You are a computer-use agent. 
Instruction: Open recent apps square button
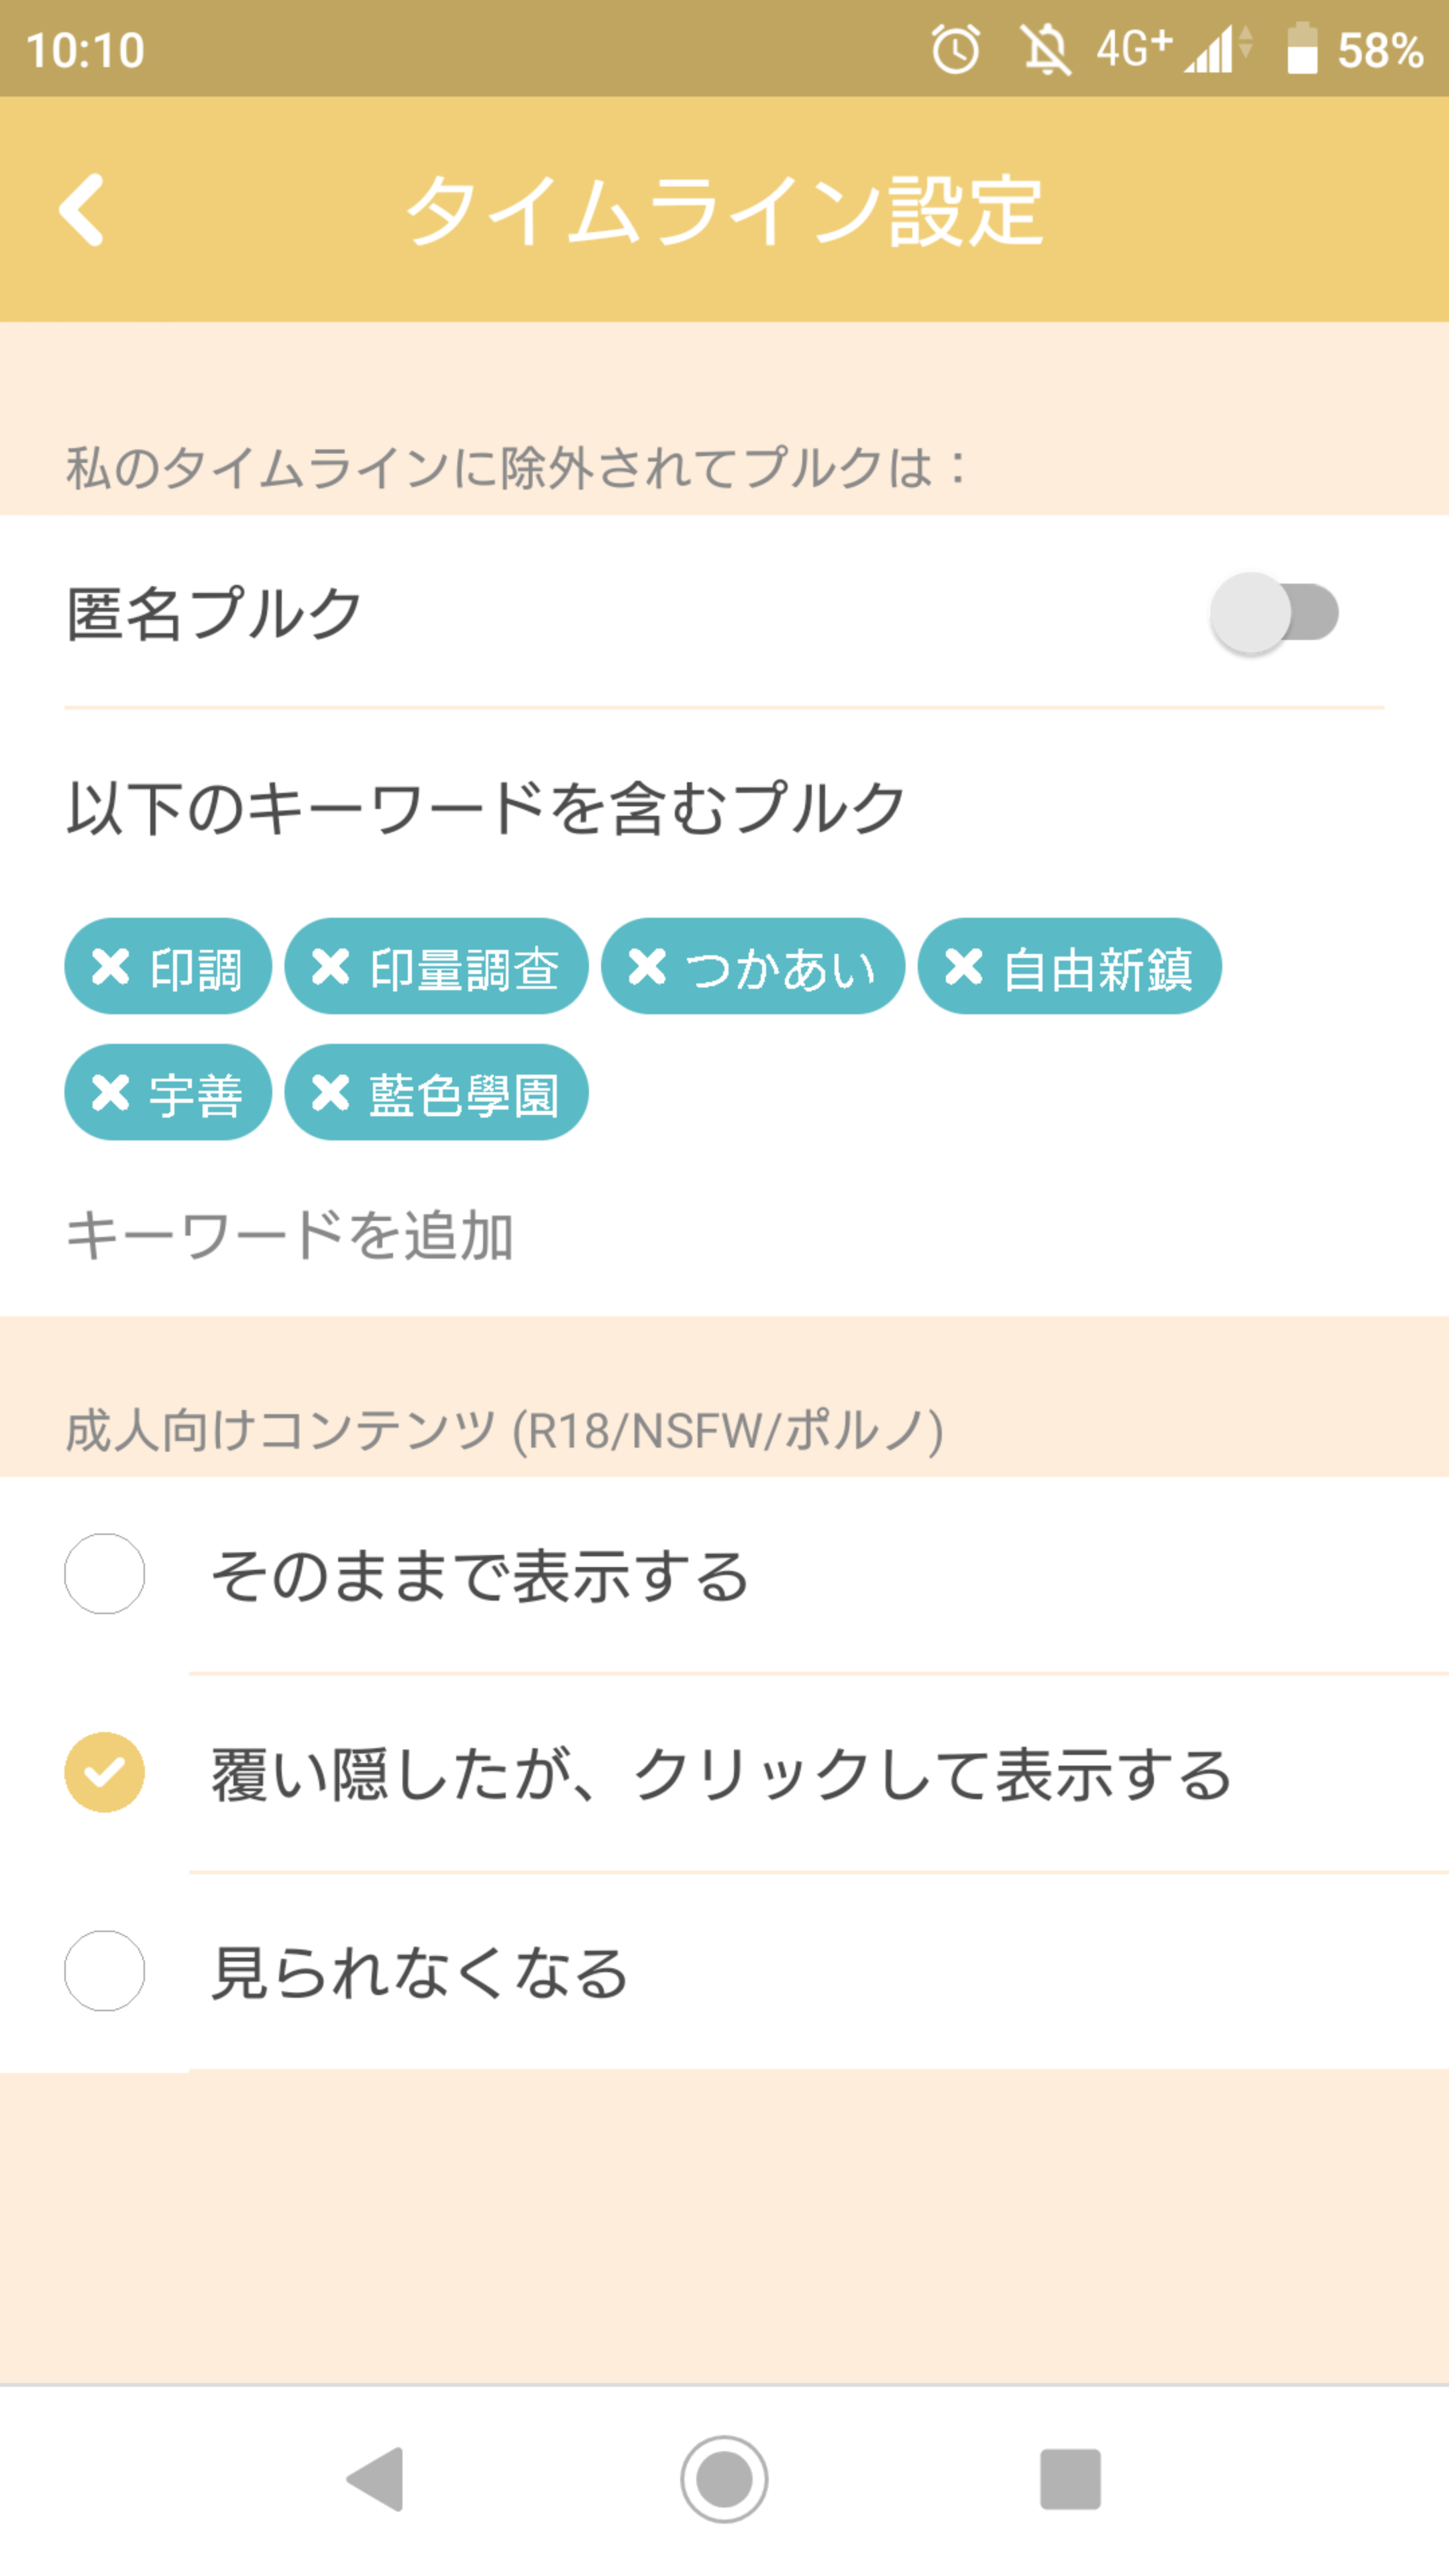tap(1071, 2479)
